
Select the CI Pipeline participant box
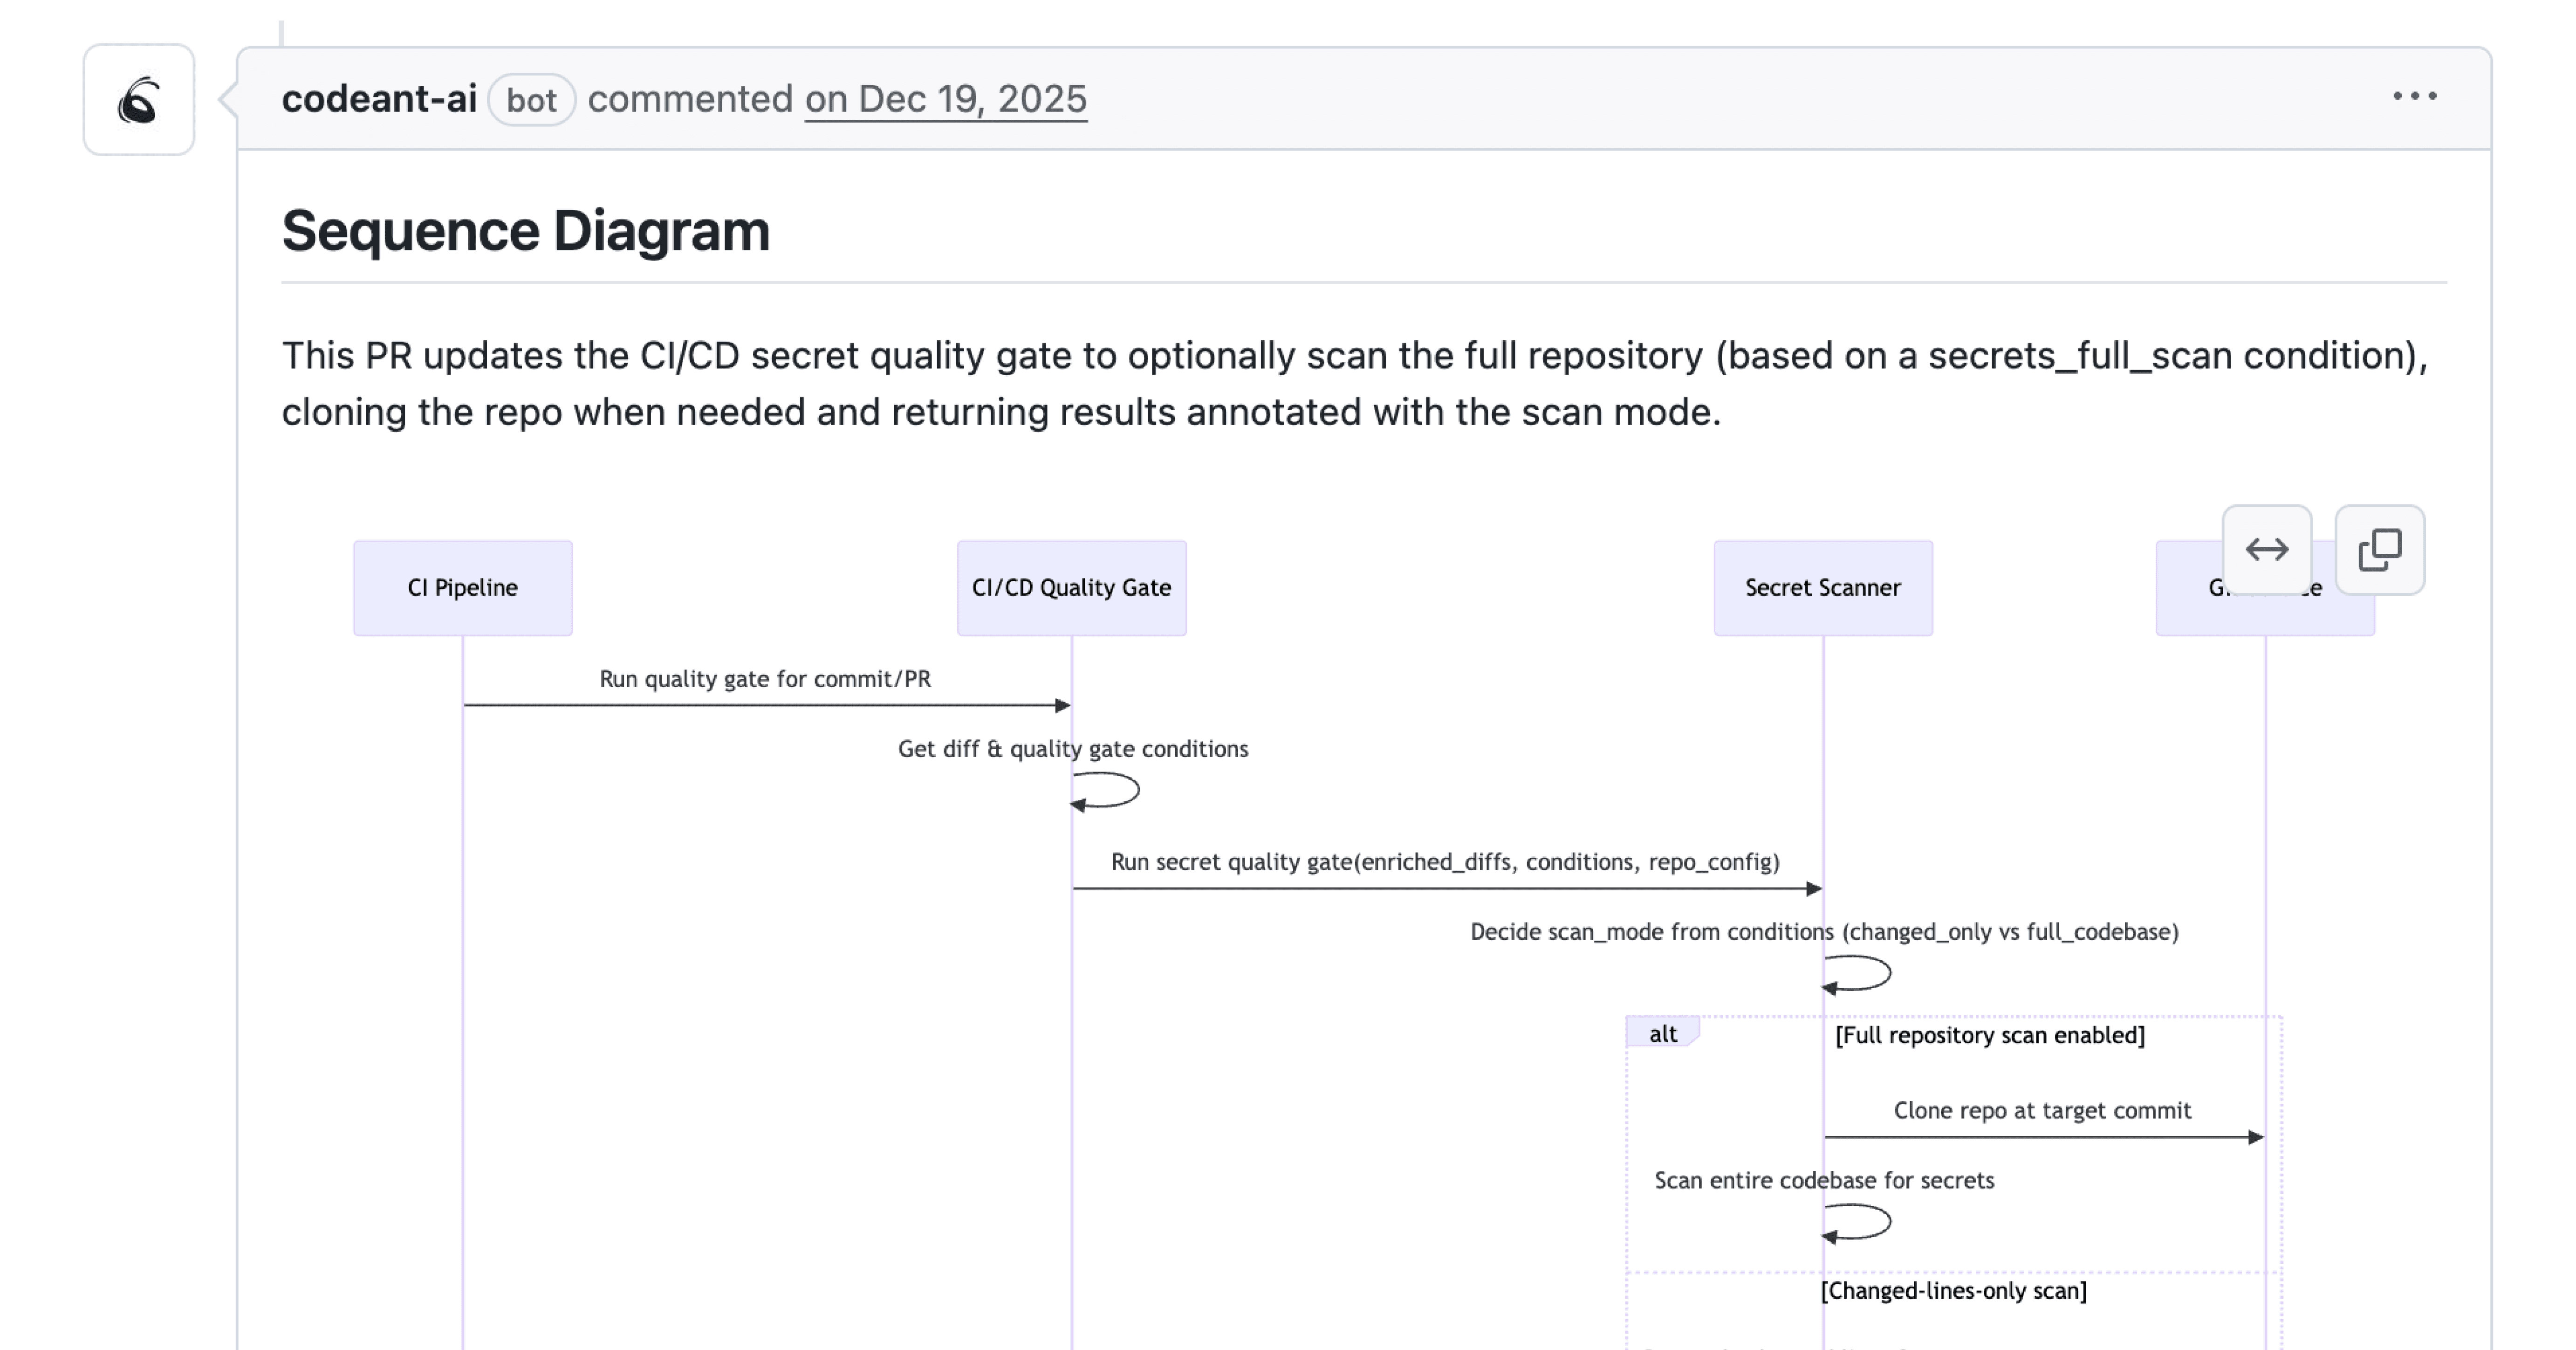pos(461,588)
